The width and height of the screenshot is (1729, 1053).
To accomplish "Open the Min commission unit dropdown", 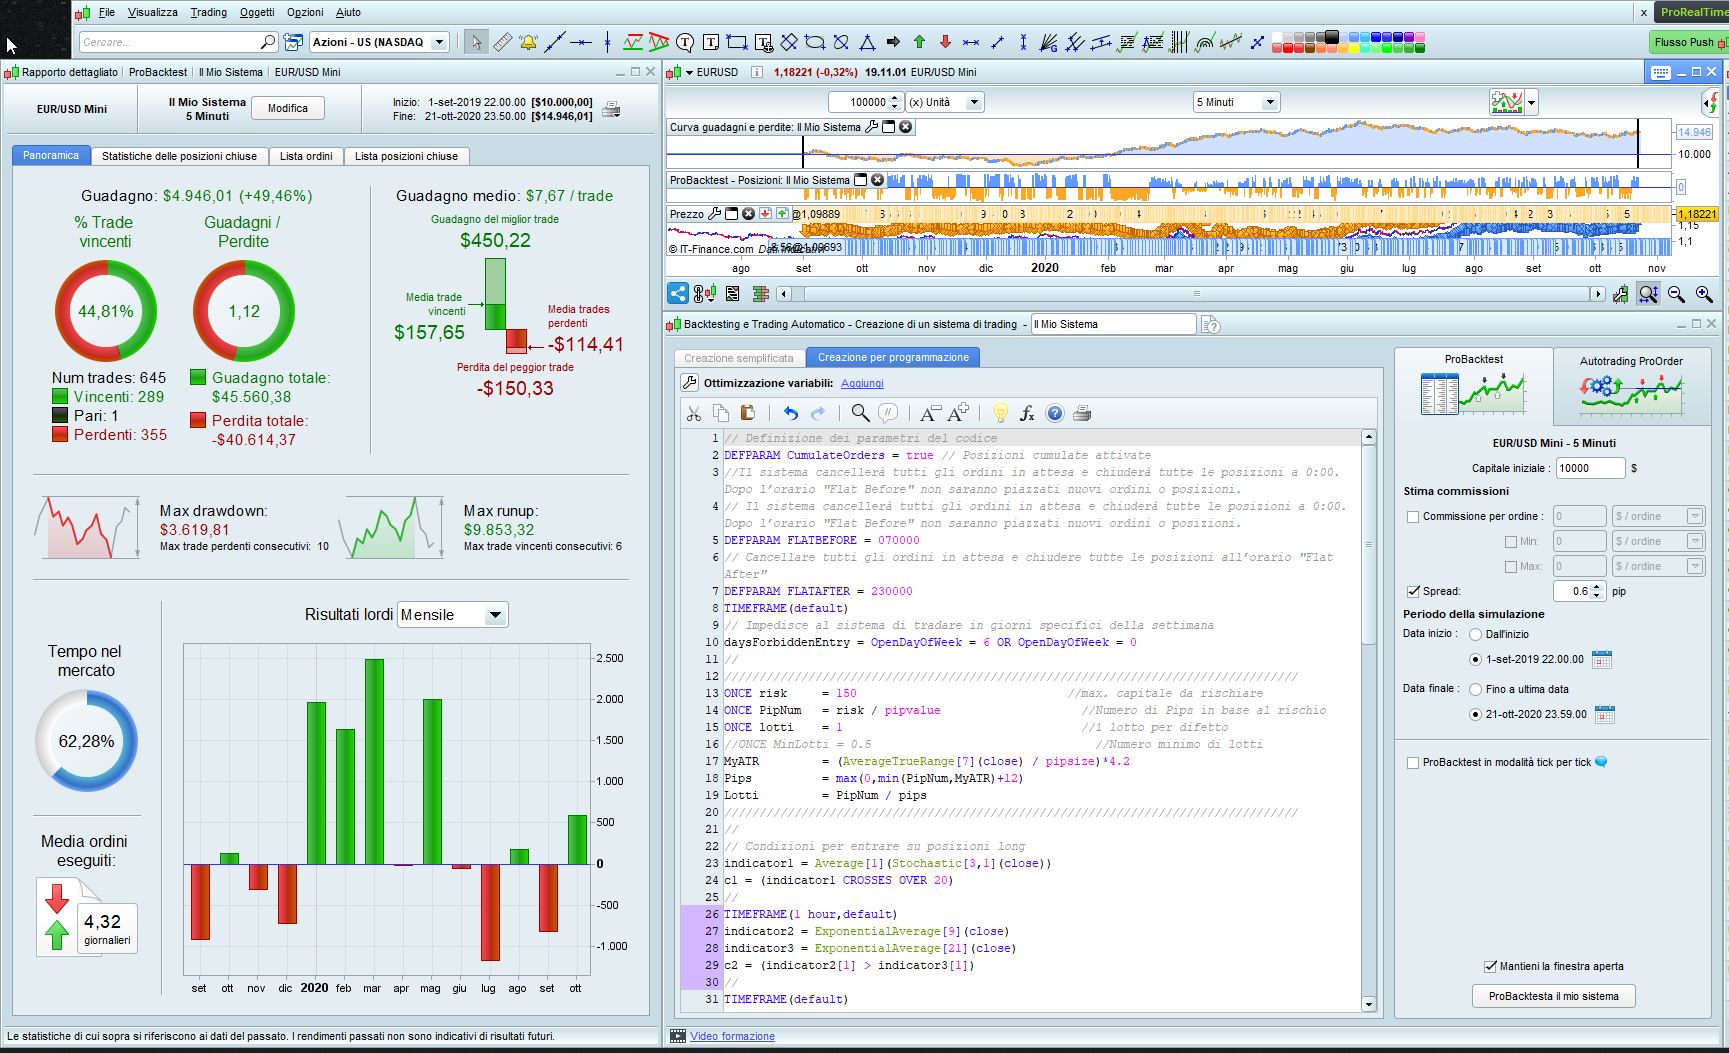I will tap(1694, 542).
